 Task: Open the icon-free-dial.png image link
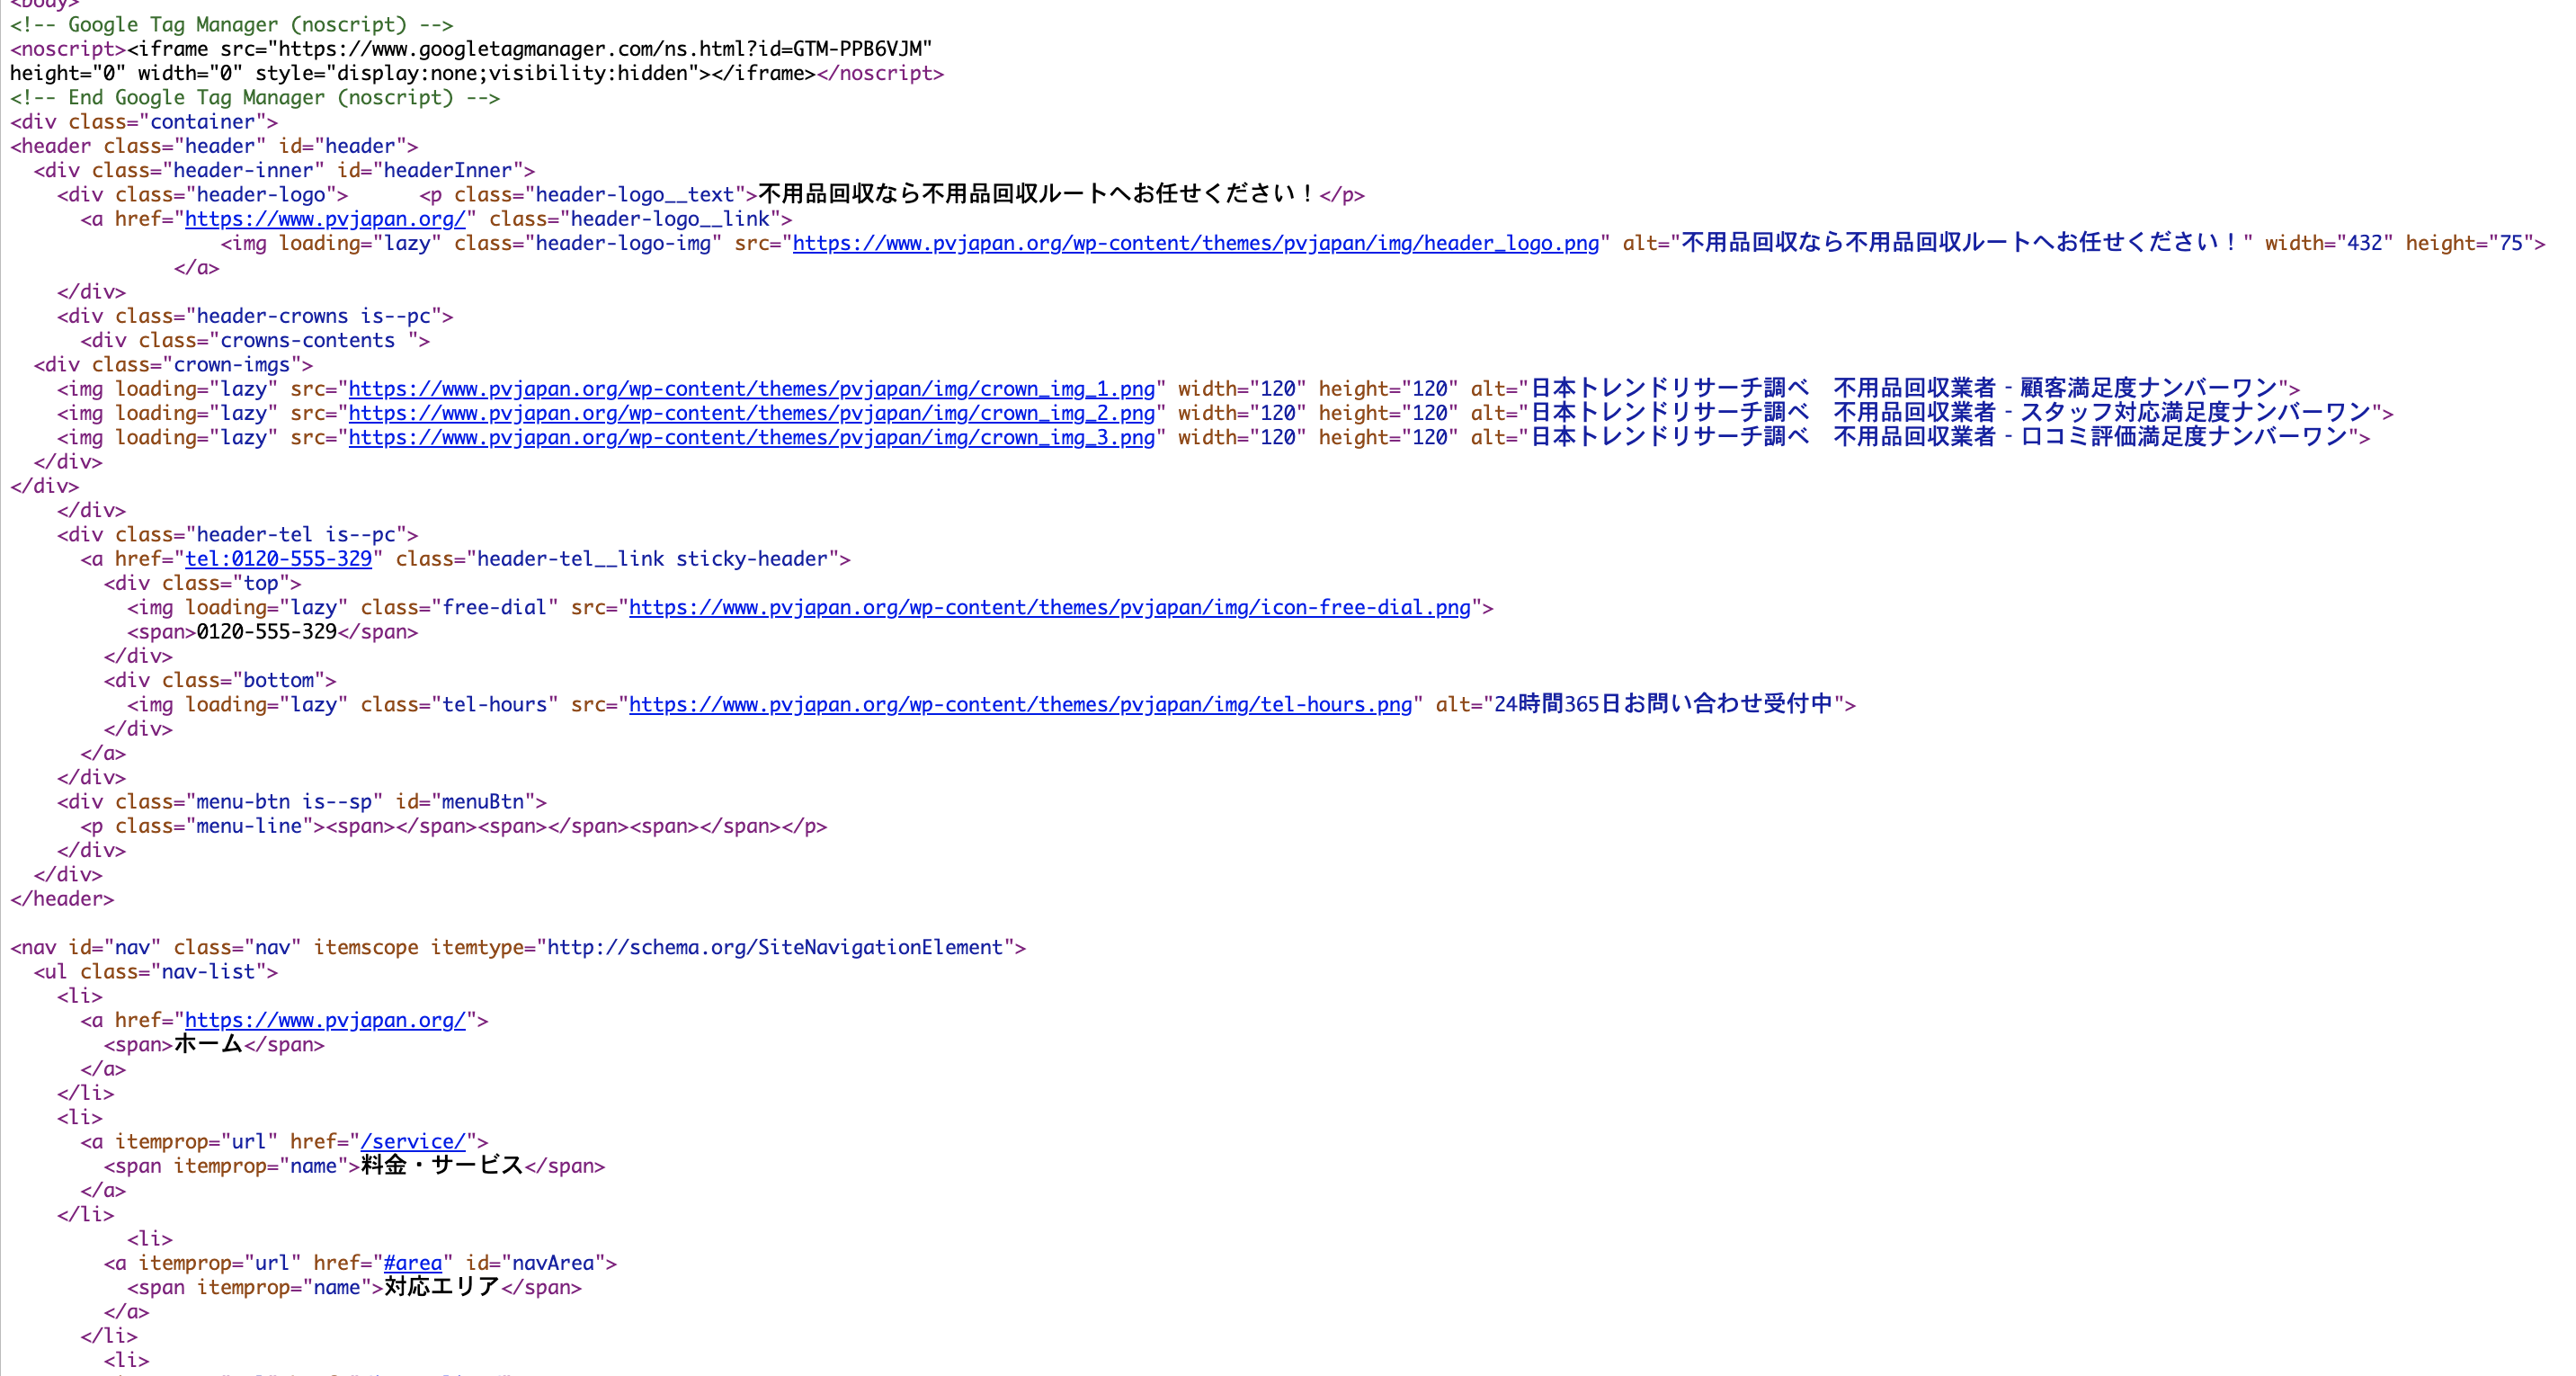click(x=1049, y=607)
